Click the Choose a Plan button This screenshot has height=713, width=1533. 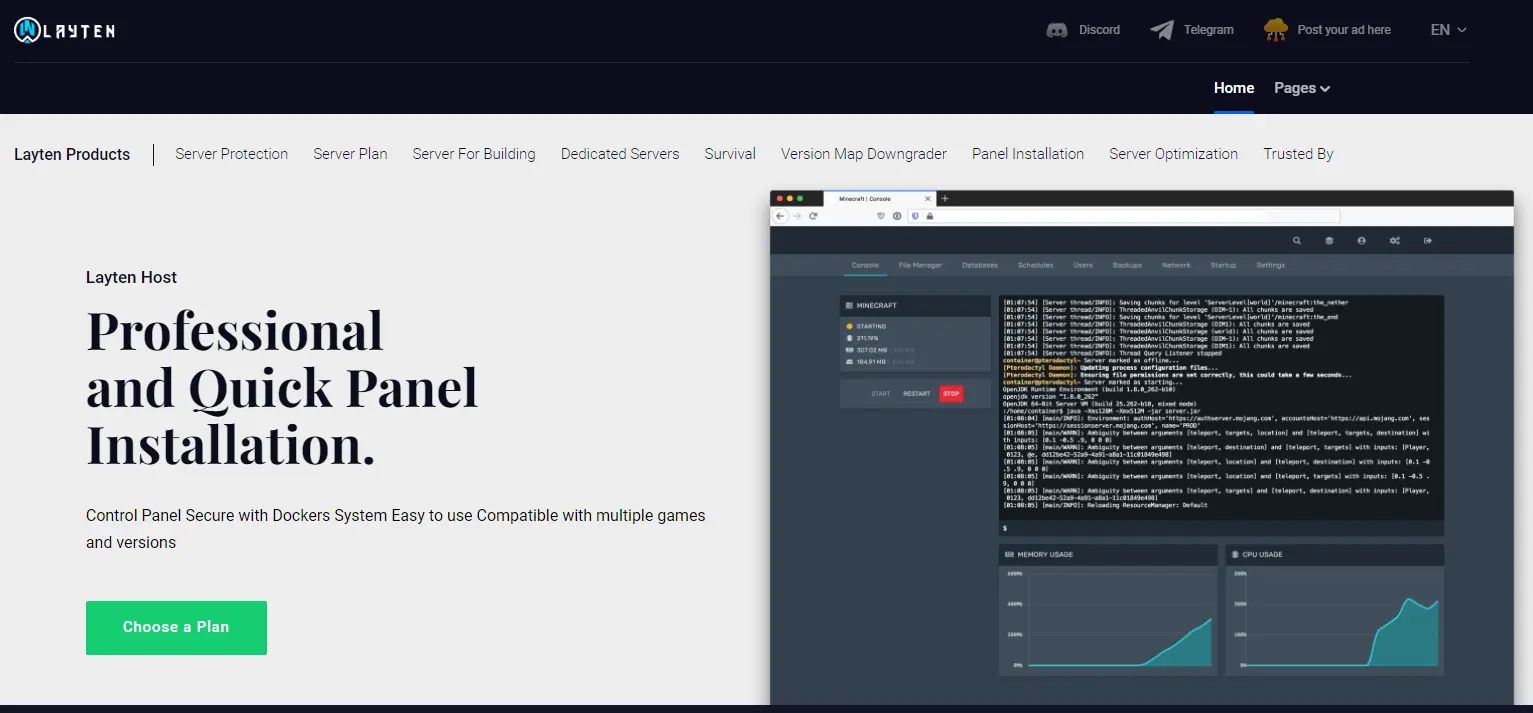pyautogui.click(x=176, y=628)
